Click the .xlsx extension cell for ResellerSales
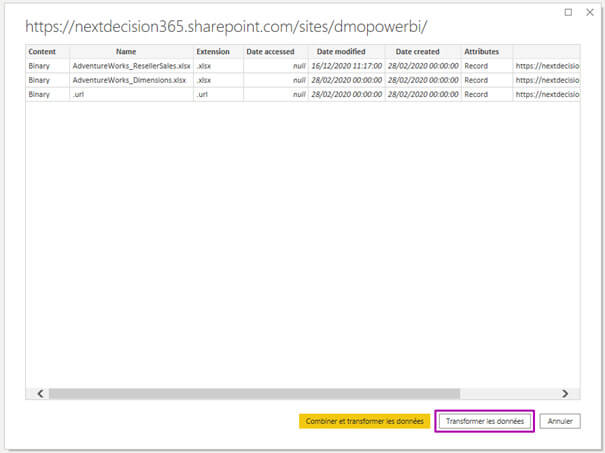The height and width of the screenshot is (453, 605). (218, 66)
